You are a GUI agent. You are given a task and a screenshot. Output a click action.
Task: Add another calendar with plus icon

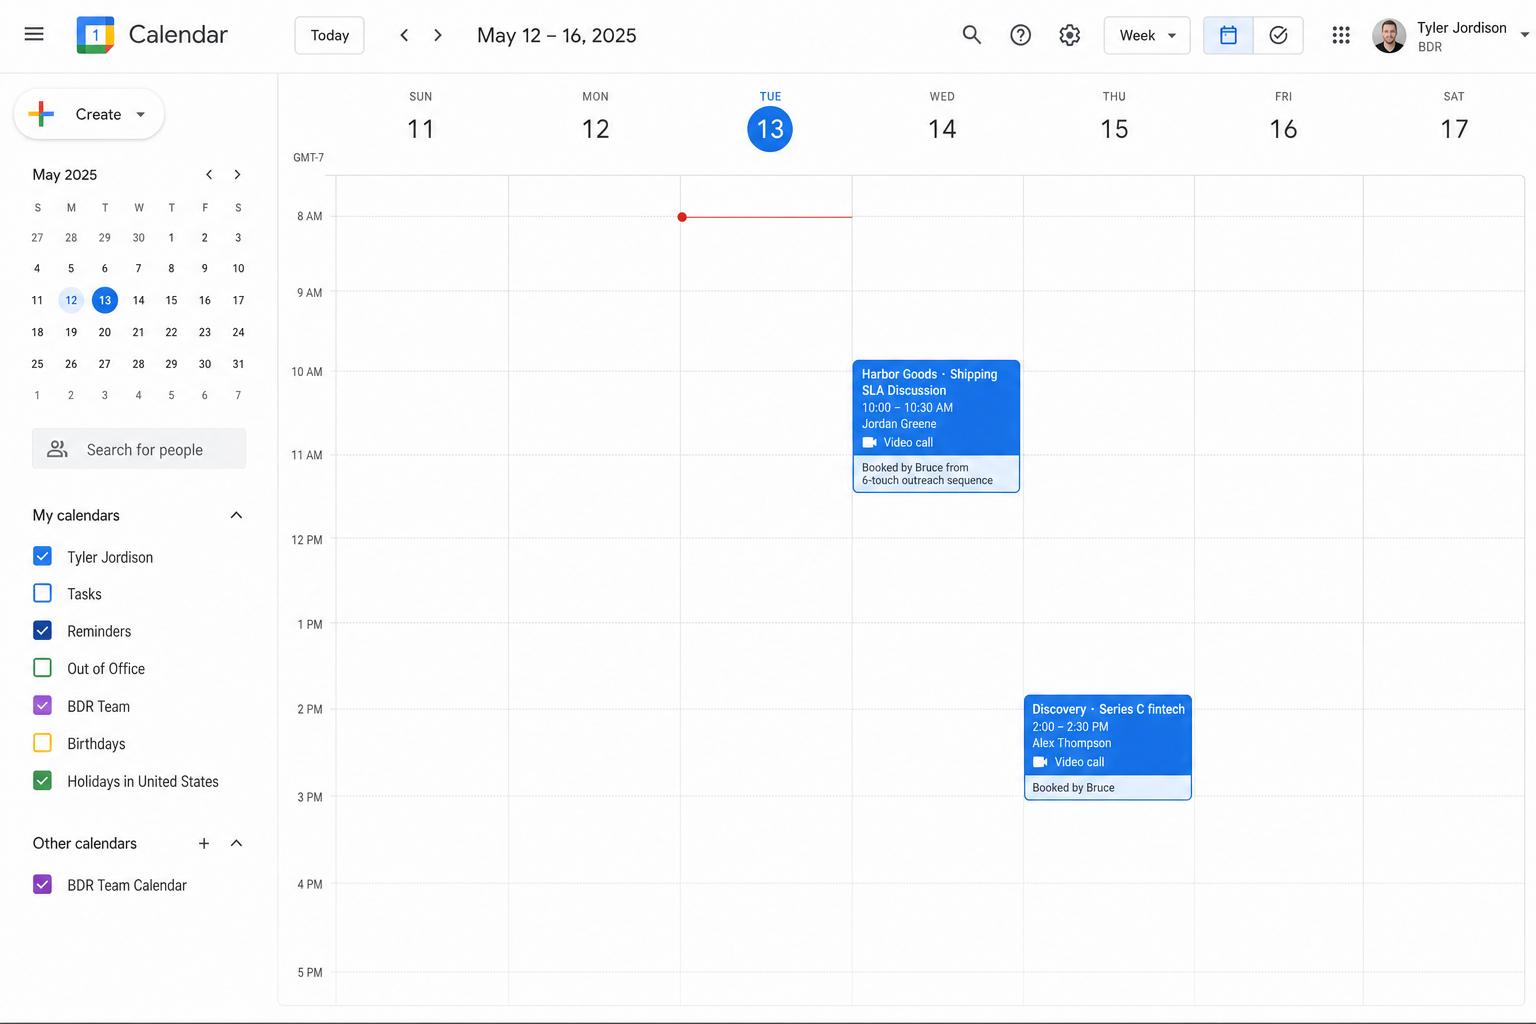click(204, 843)
